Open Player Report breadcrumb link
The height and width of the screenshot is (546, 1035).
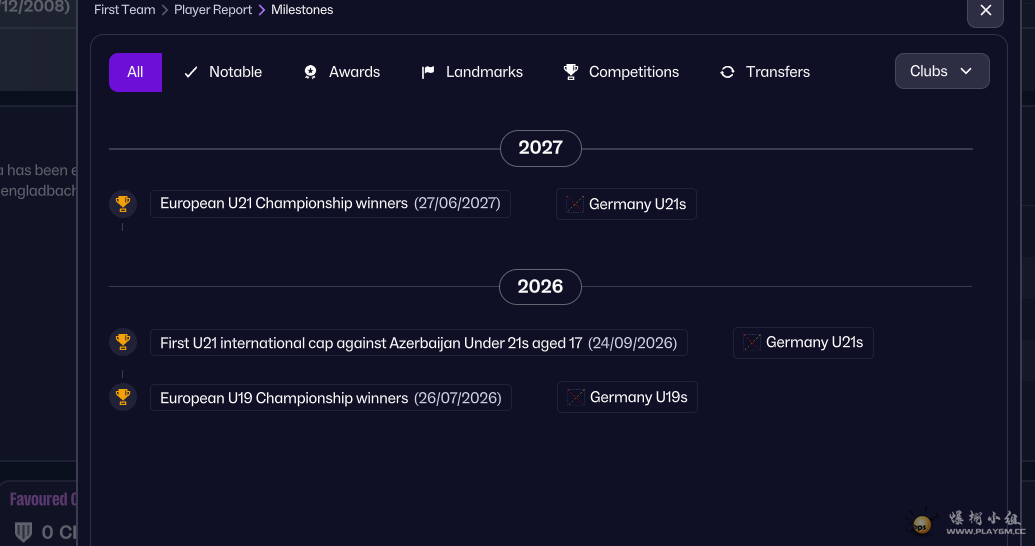coord(213,10)
